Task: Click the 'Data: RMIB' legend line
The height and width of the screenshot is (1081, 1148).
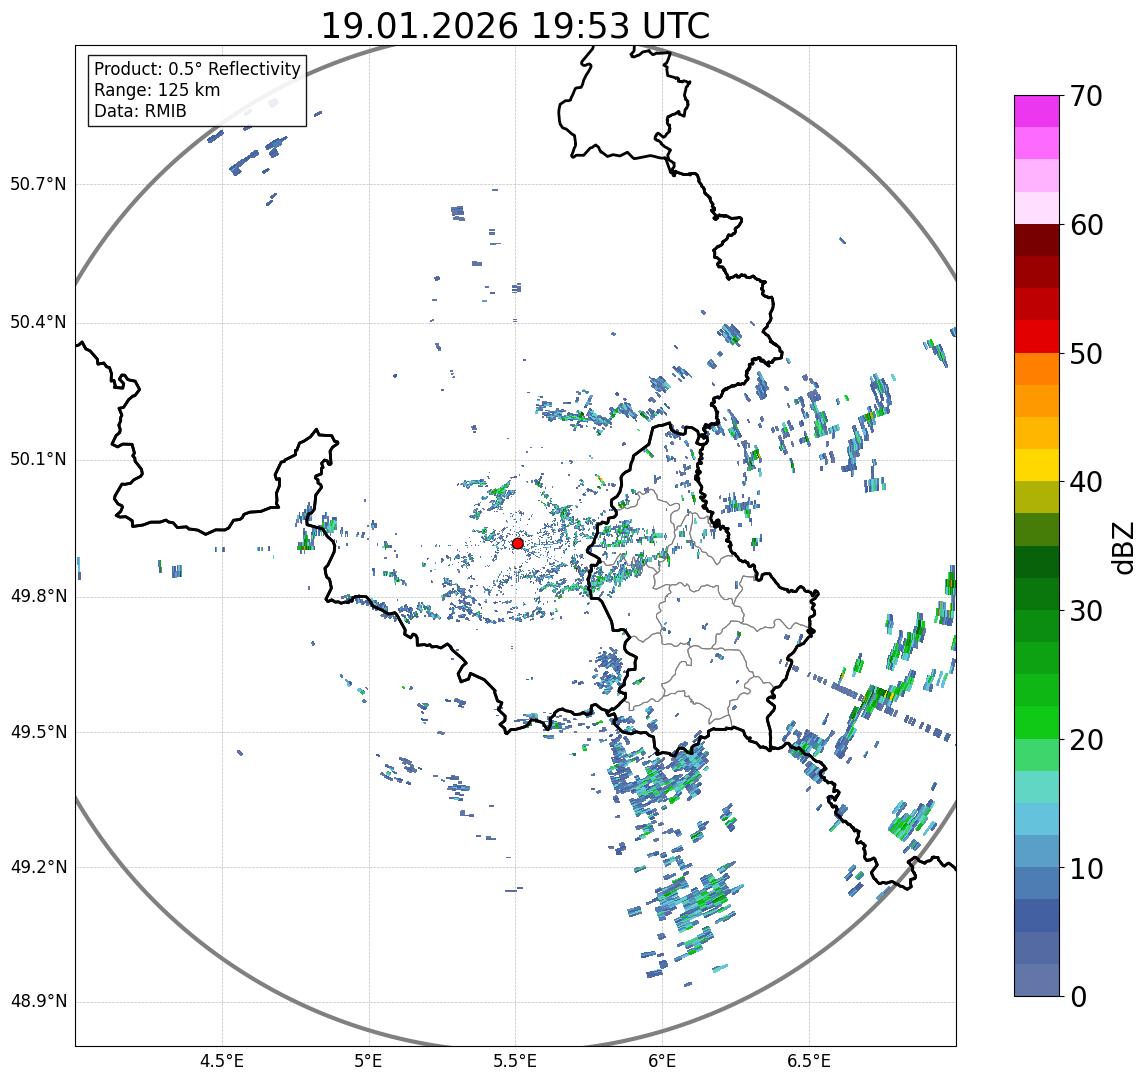Action: tap(141, 111)
